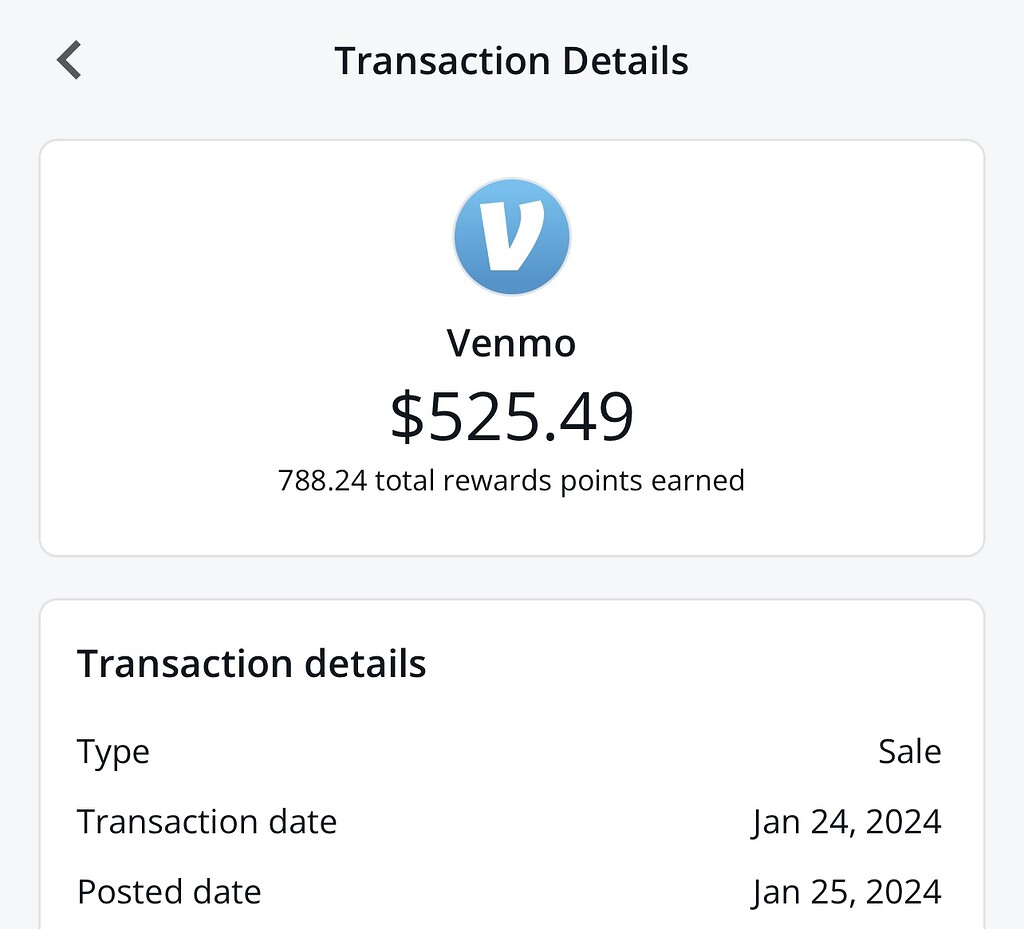Click the Transaction date row
The width and height of the screenshot is (1024, 929).
pyautogui.click(x=207, y=821)
